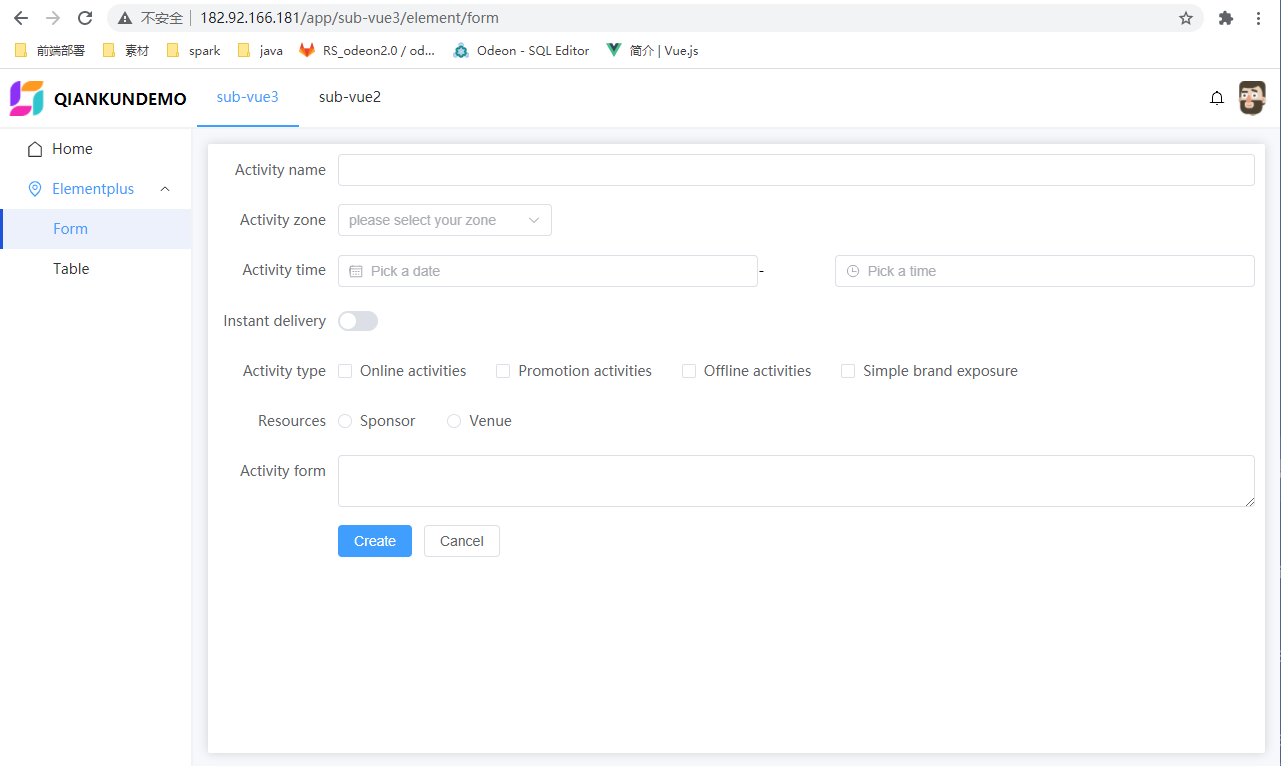
Task: Click the browser forward arrow
Action: (53, 18)
